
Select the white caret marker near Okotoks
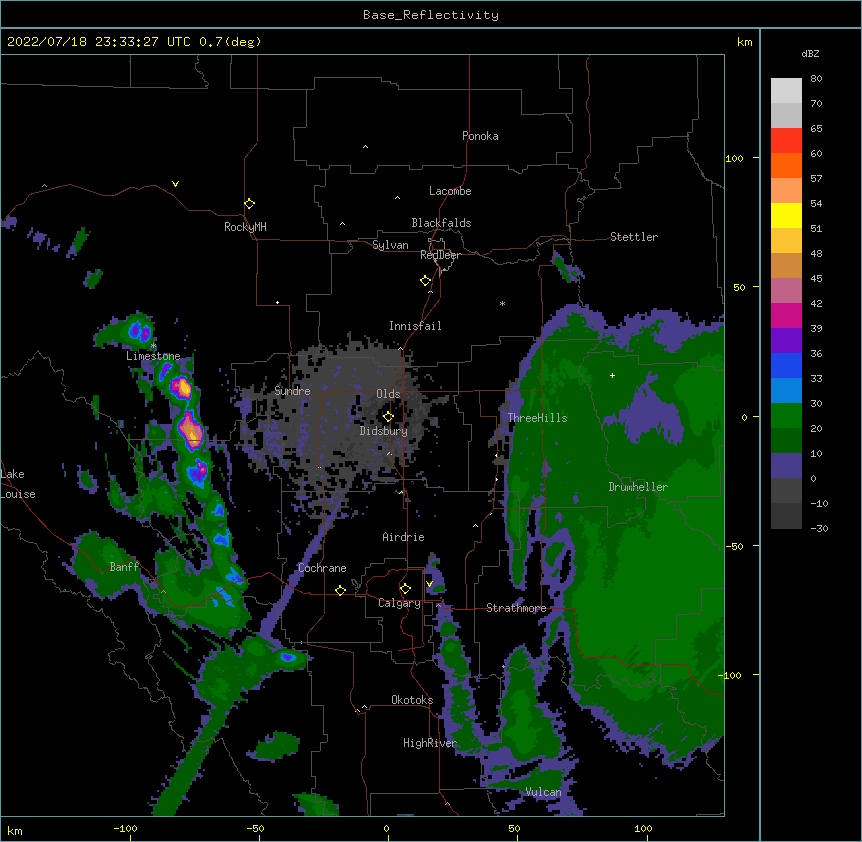(x=364, y=707)
